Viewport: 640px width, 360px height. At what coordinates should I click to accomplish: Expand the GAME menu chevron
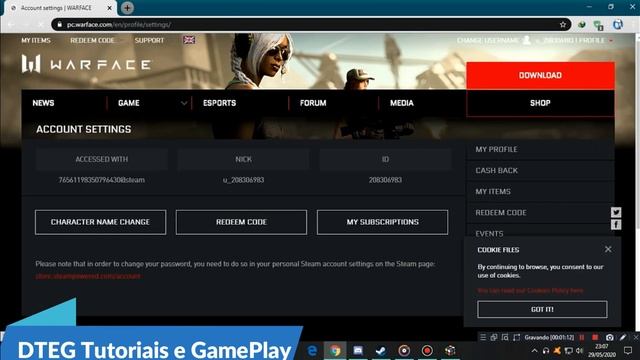(184, 103)
